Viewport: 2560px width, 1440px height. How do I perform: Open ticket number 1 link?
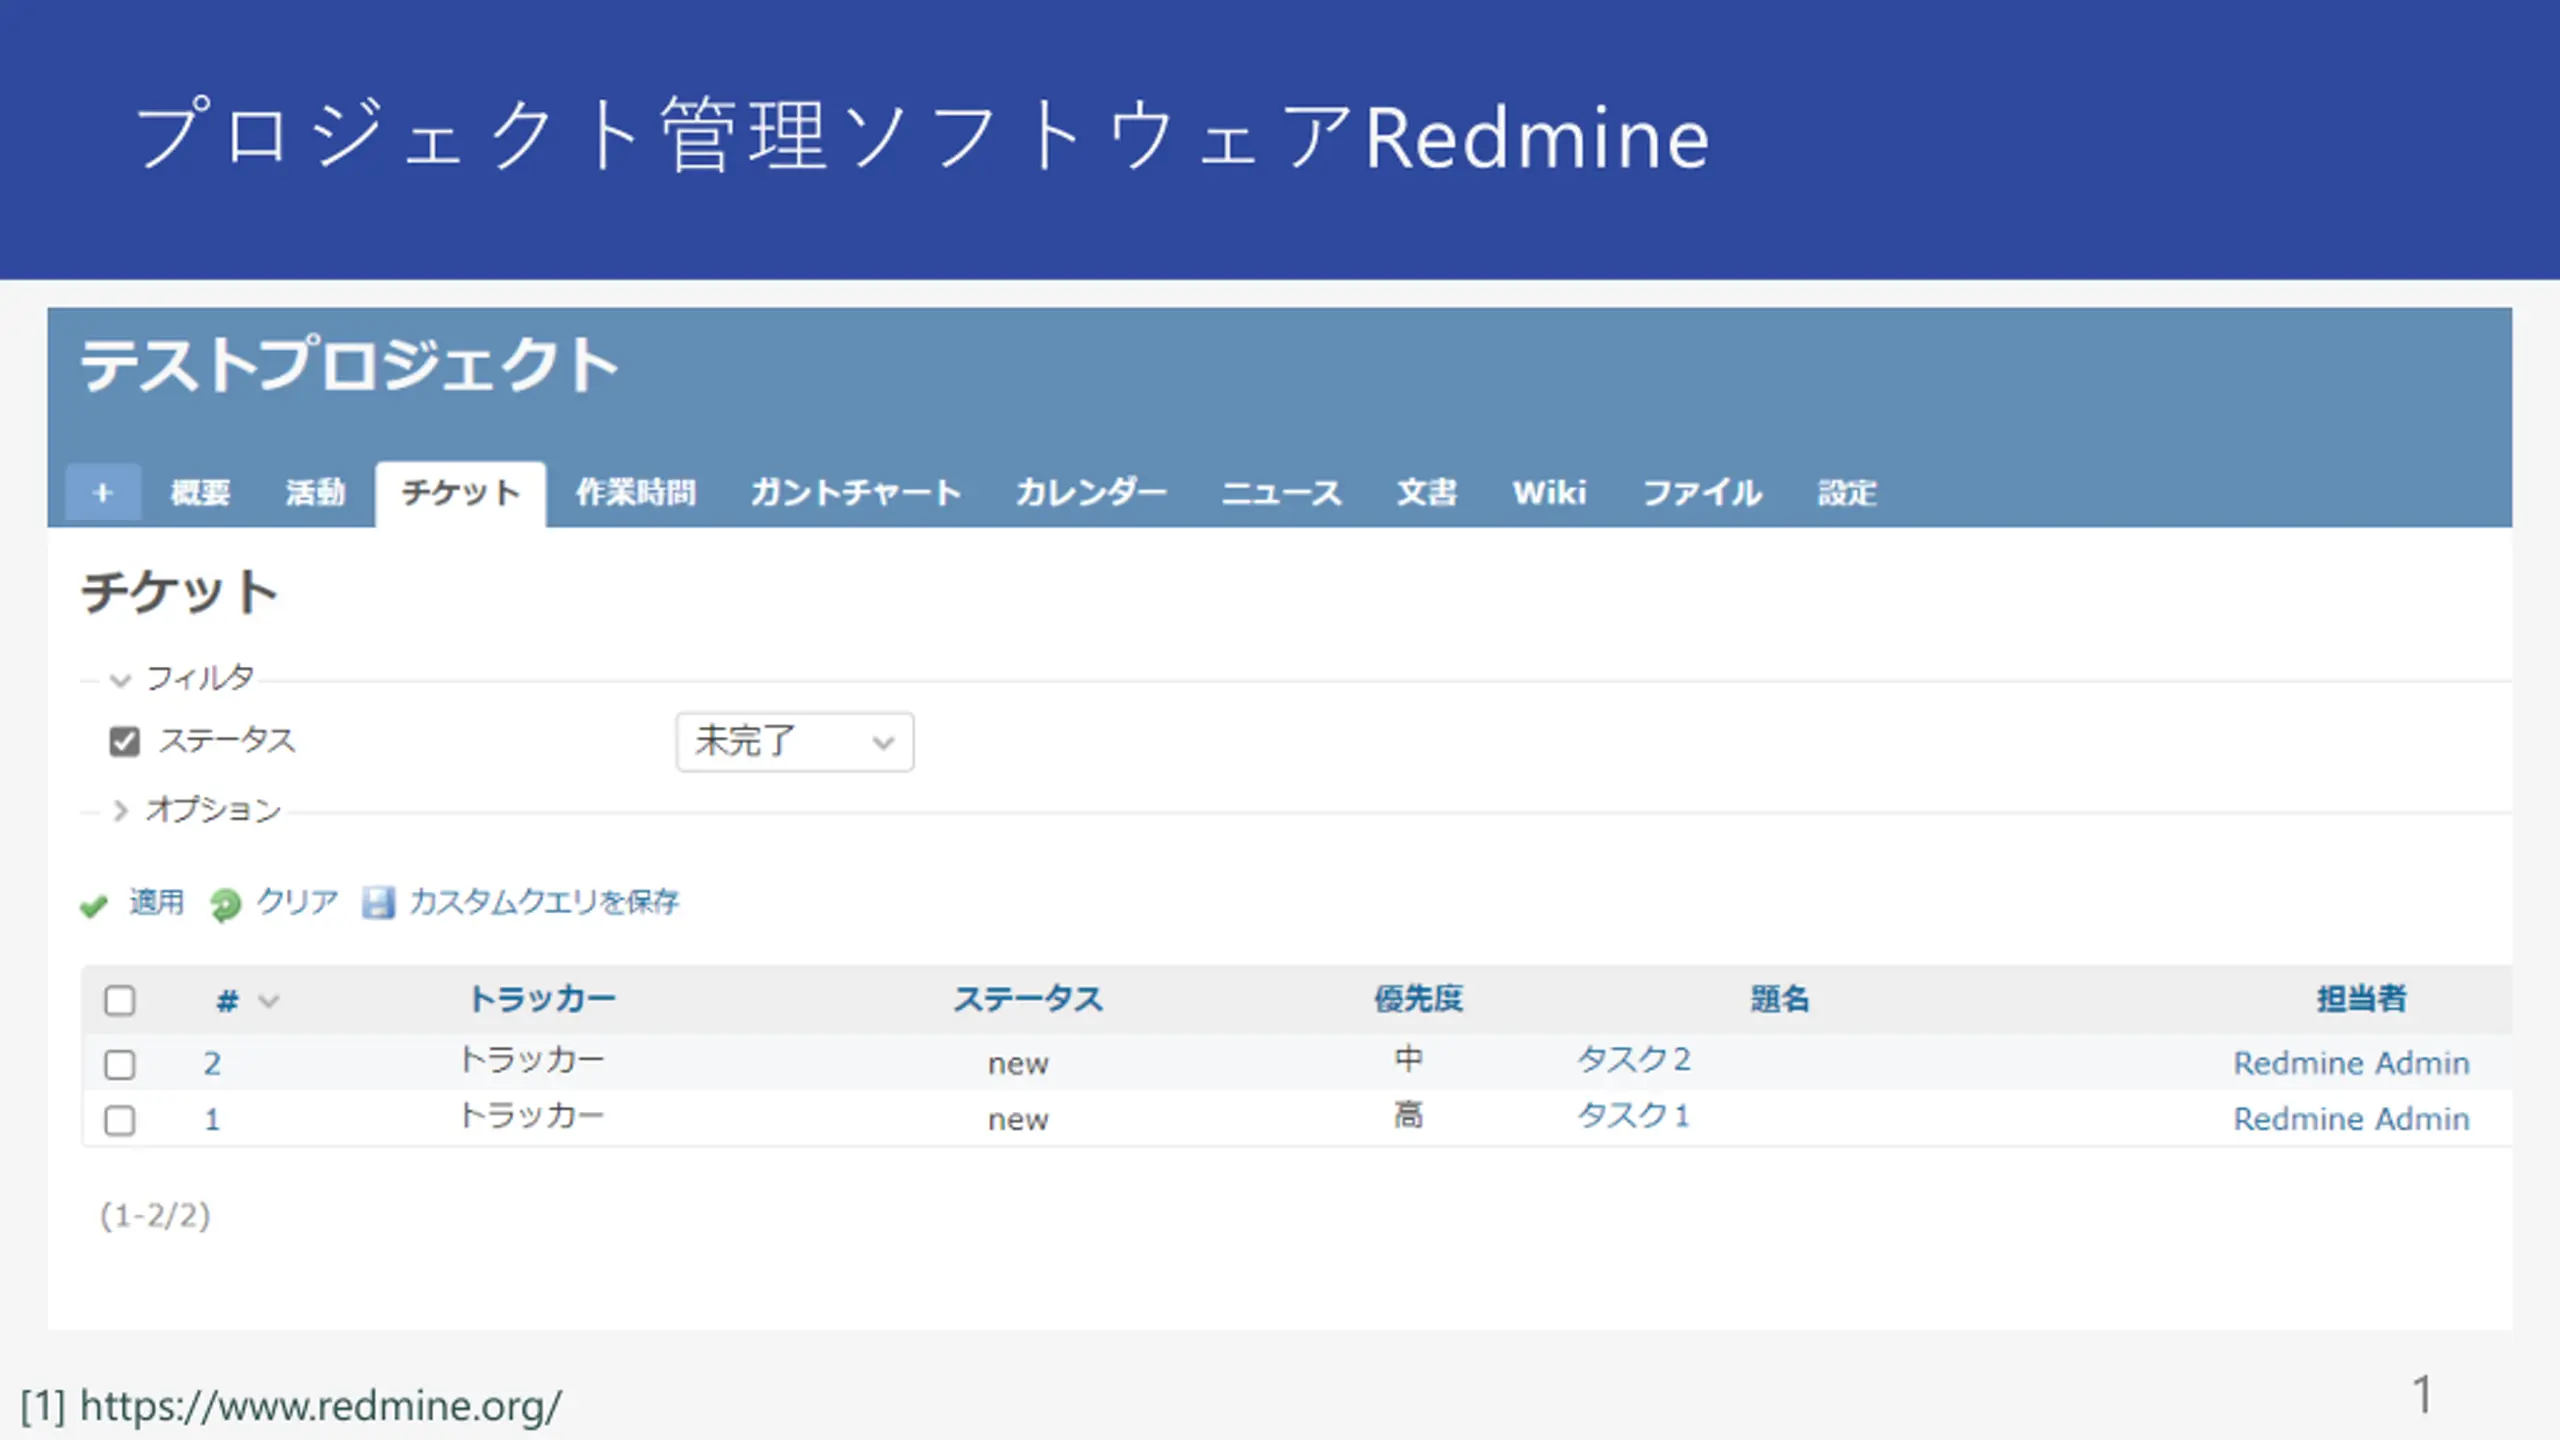click(x=212, y=1120)
